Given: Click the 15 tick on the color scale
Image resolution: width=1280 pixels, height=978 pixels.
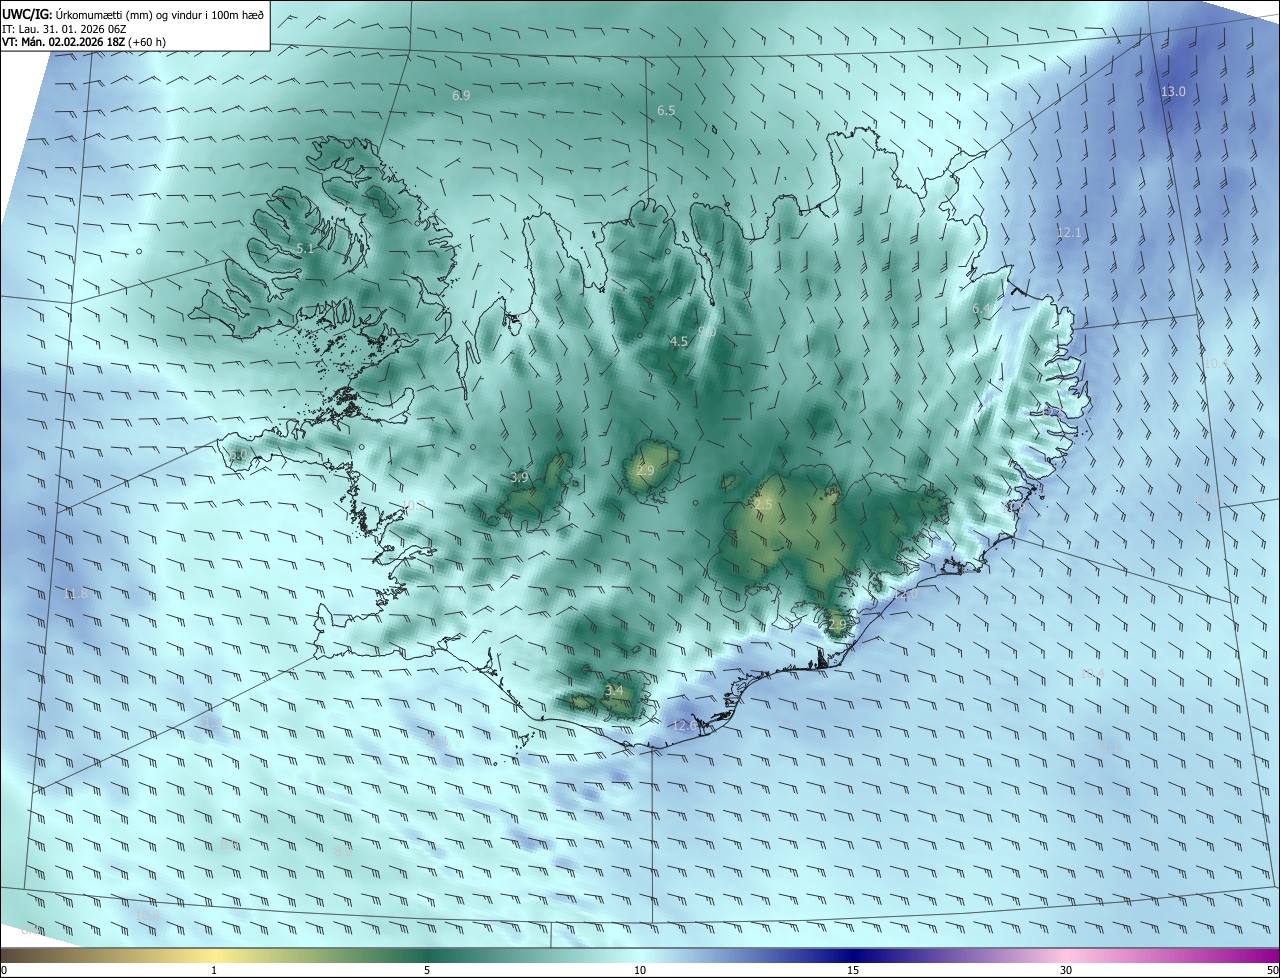Looking at the screenshot, I should (x=853, y=970).
